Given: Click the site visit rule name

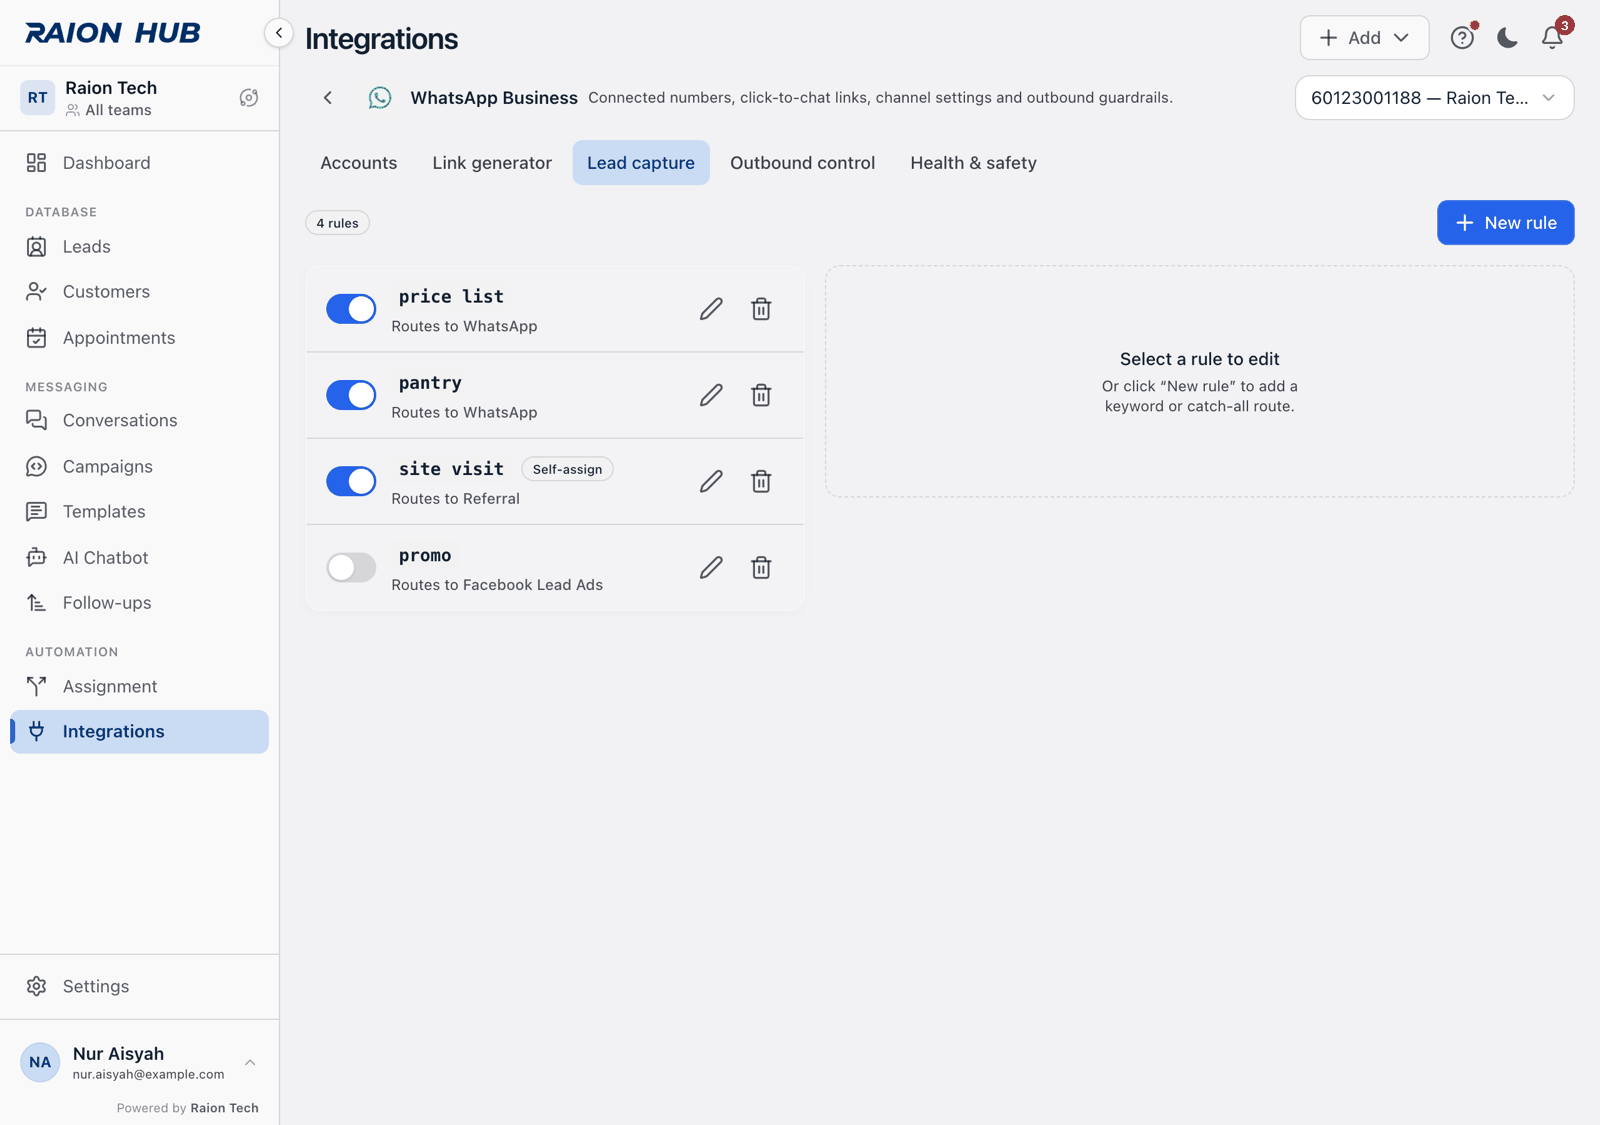Looking at the screenshot, I should click(x=451, y=469).
